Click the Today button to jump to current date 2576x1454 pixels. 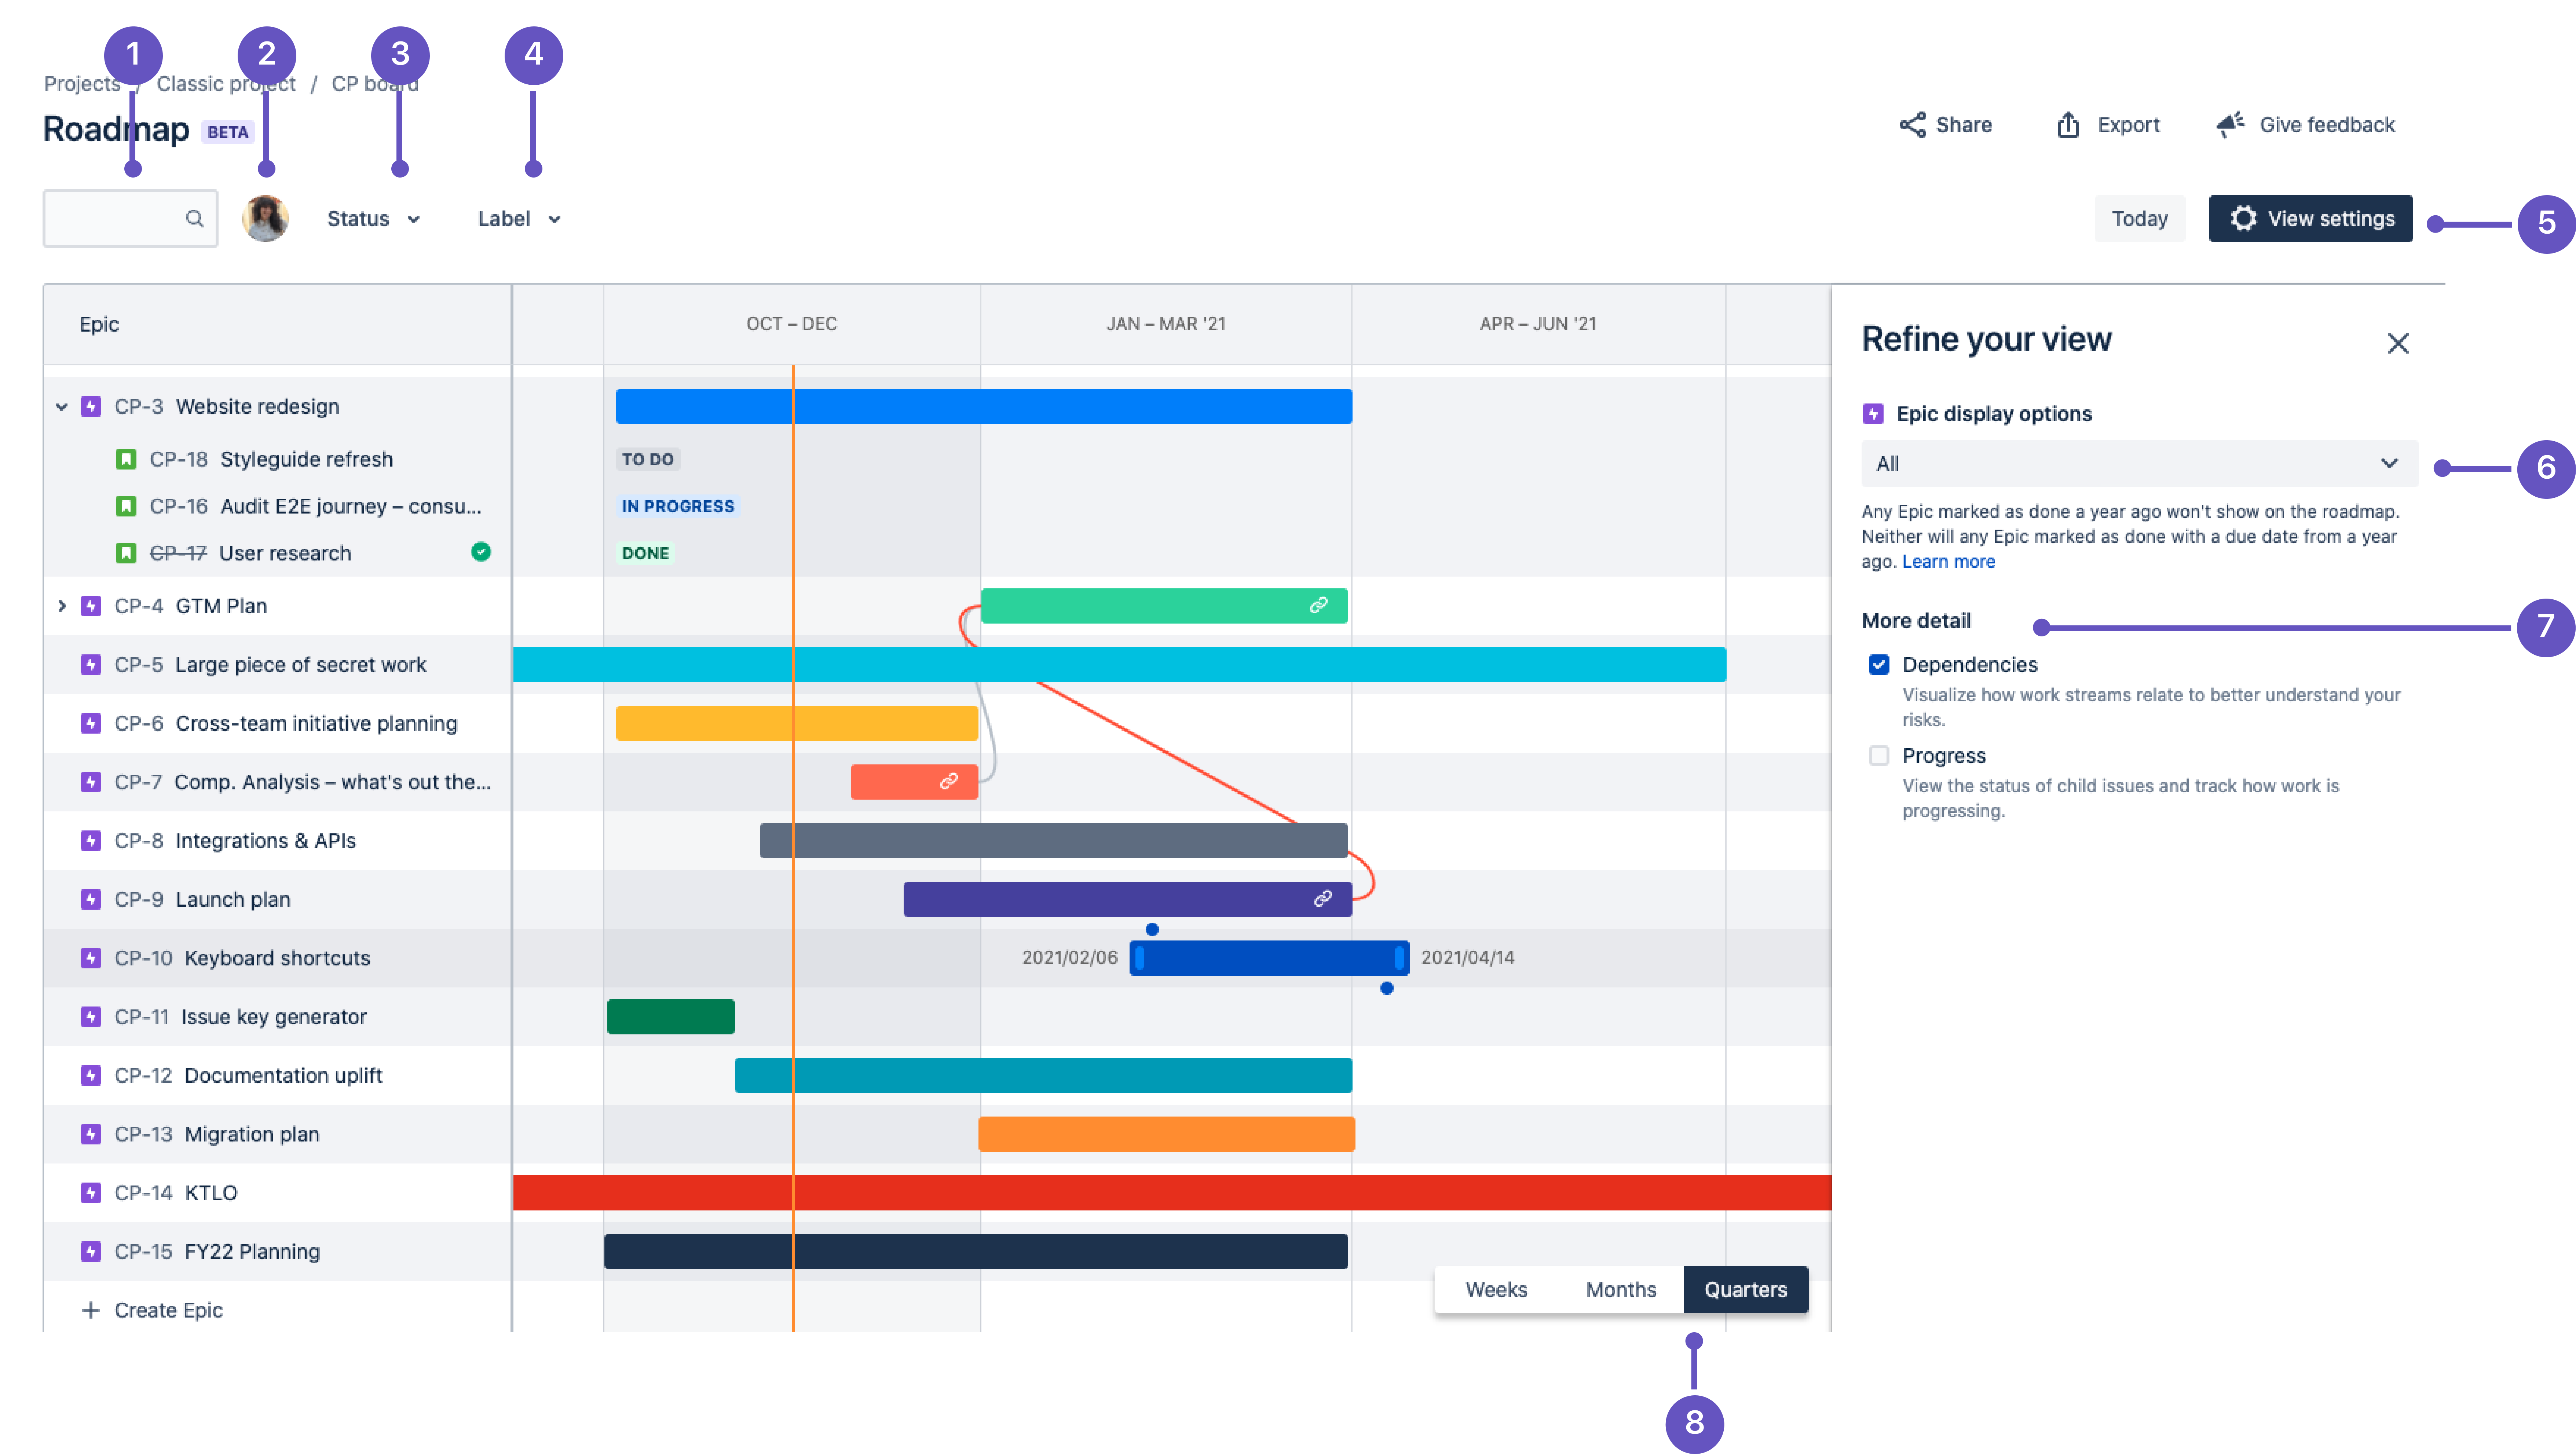tap(2139, 218)
